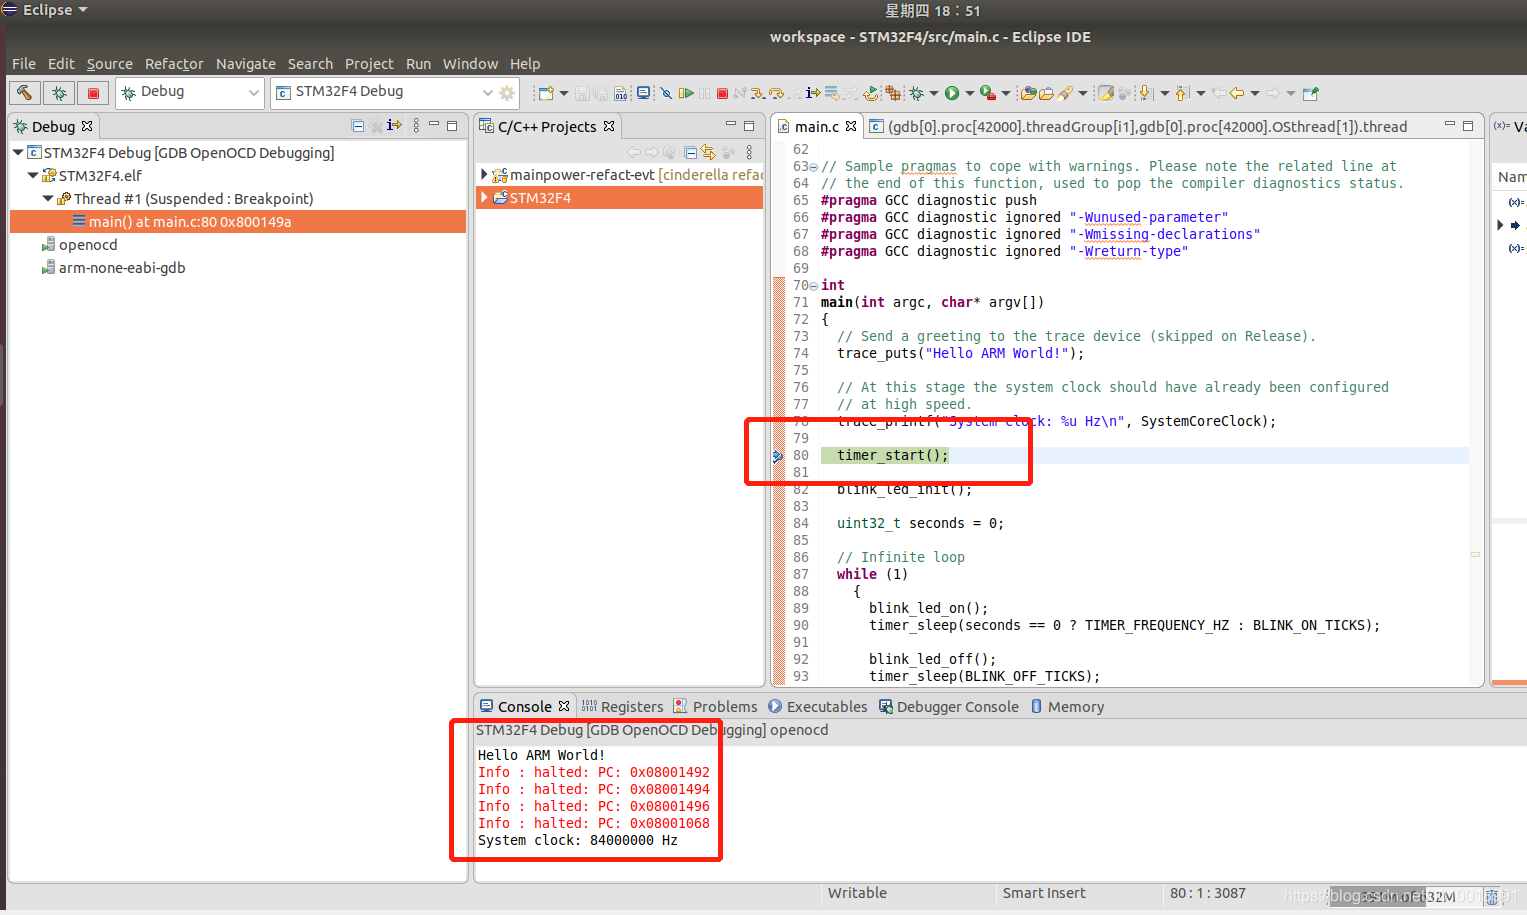Screen dimensions: 1527x915
Task: Toggle Pin Editor icon
Action: coord(1310,93)
